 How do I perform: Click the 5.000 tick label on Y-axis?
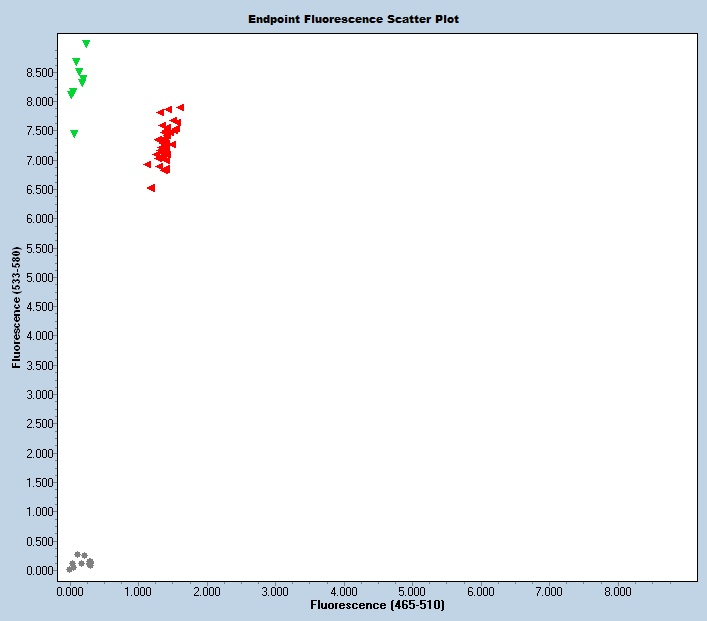(40, 277)
